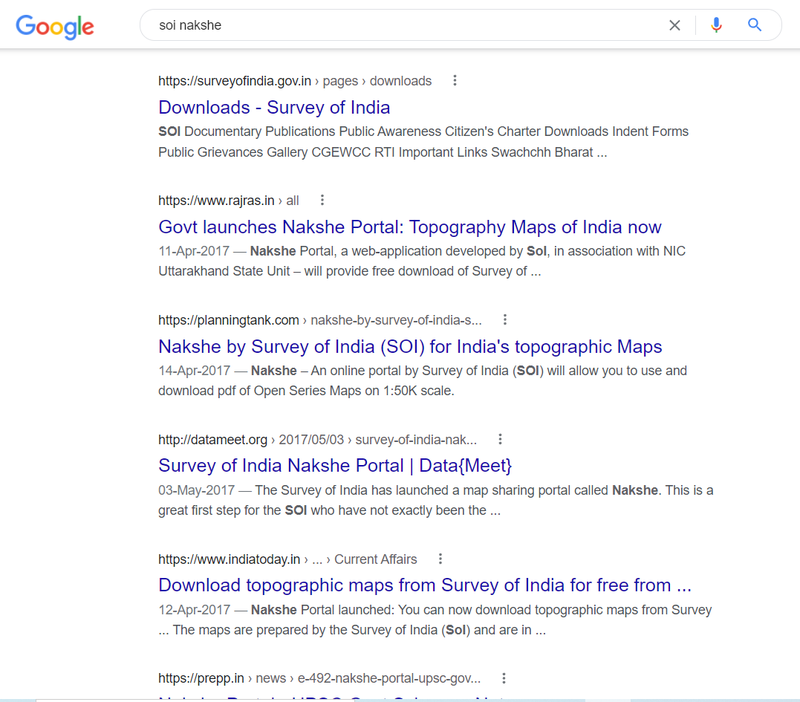Click the snippet starting 'SOI Documentary Publications'
Screen dimensions: 800x702
click(423, 142)
